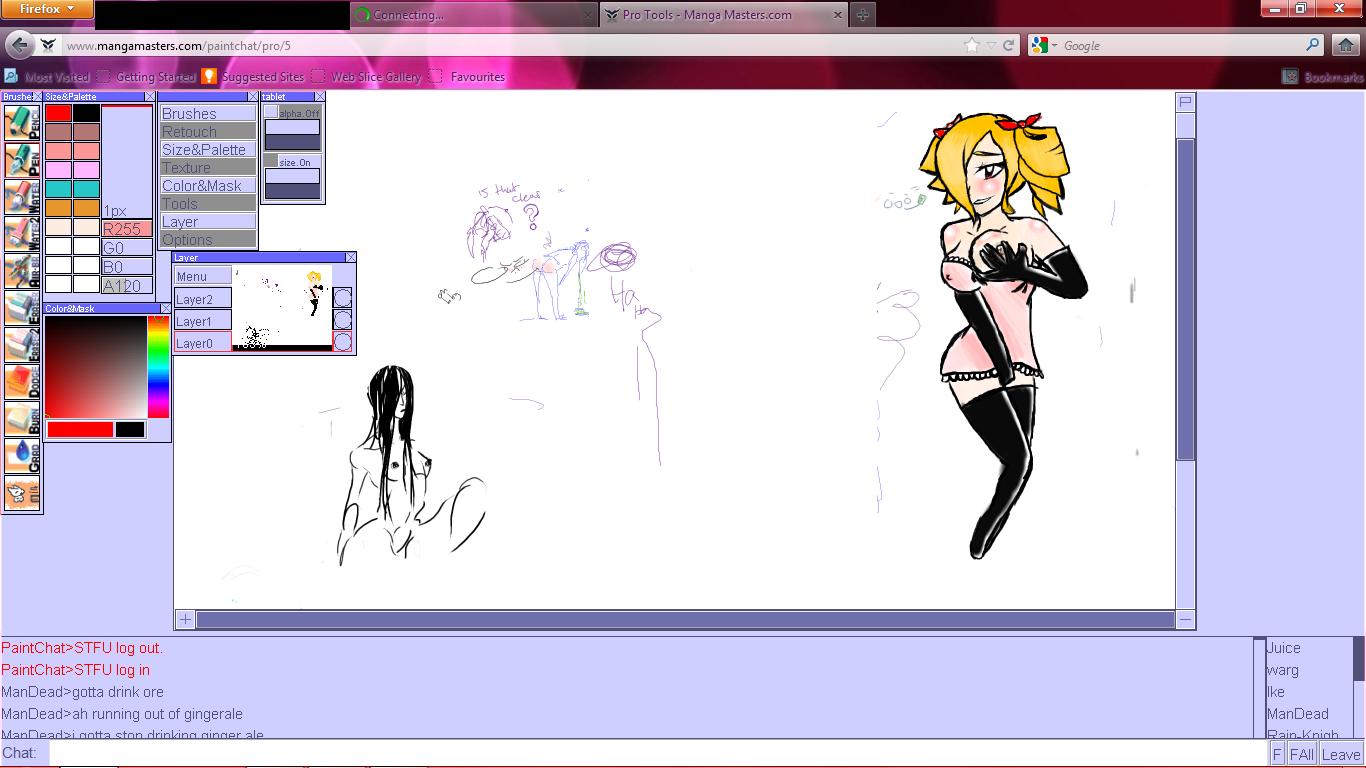Select the Grad gradient tool
This screenshot has width=1366, height=768.
coord(21,456)
